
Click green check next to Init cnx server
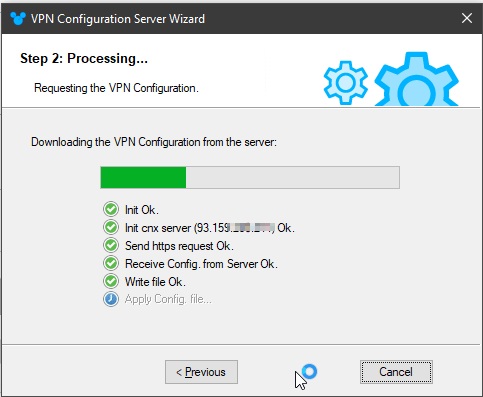coord(111,227)
